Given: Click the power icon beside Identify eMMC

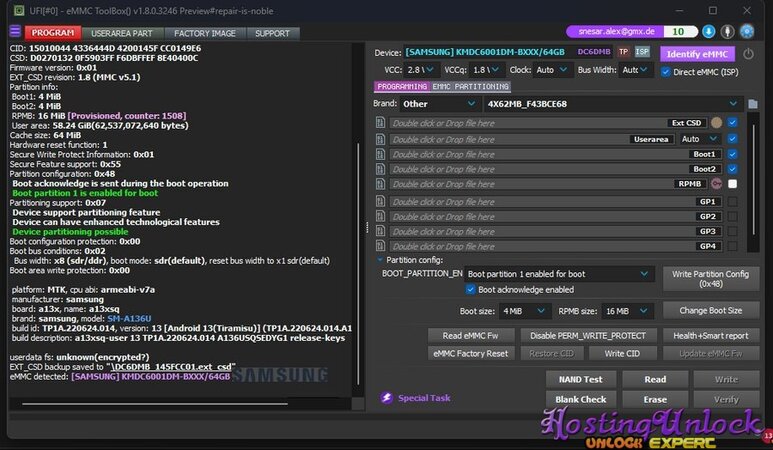Looking at the screenshot, I should pos(749,53).
